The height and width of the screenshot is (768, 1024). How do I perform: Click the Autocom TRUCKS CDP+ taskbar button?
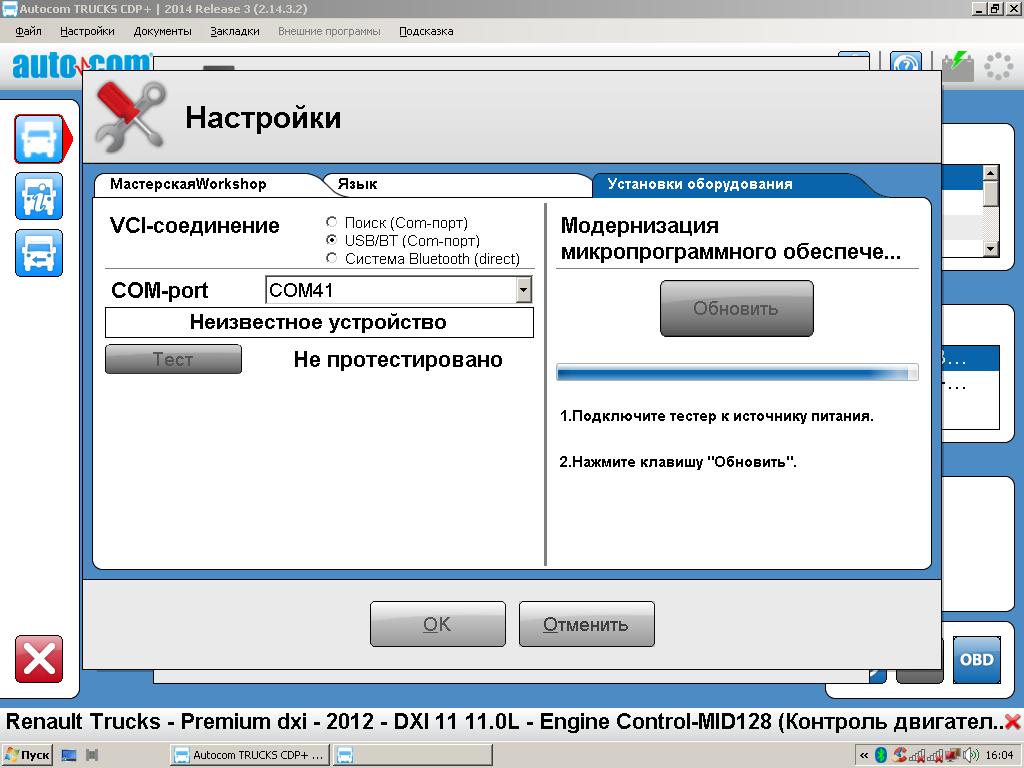[x=249, y=755]
